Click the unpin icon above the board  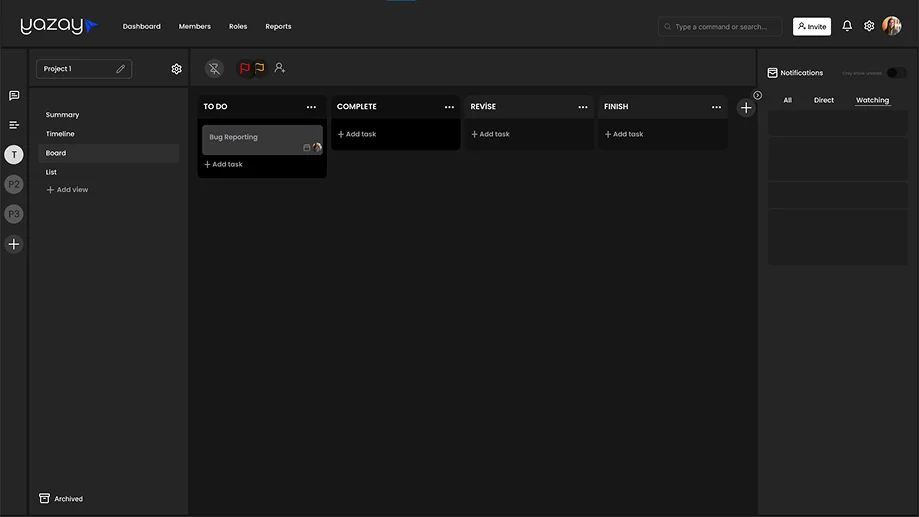(214, 69)
